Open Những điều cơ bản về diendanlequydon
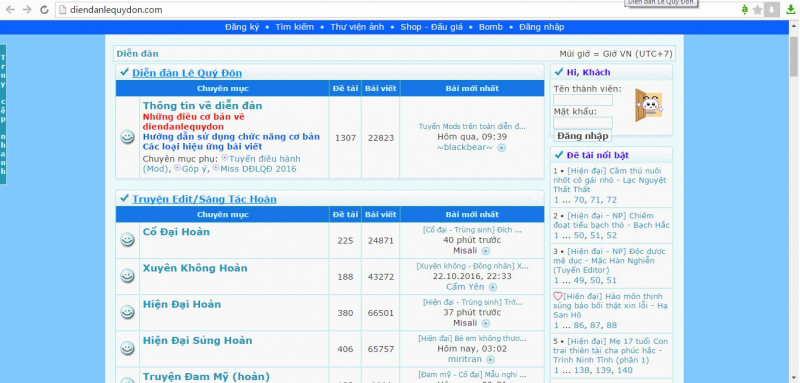Image resolution: width=800 pixels, height=383 pixels. click(193, 121)
